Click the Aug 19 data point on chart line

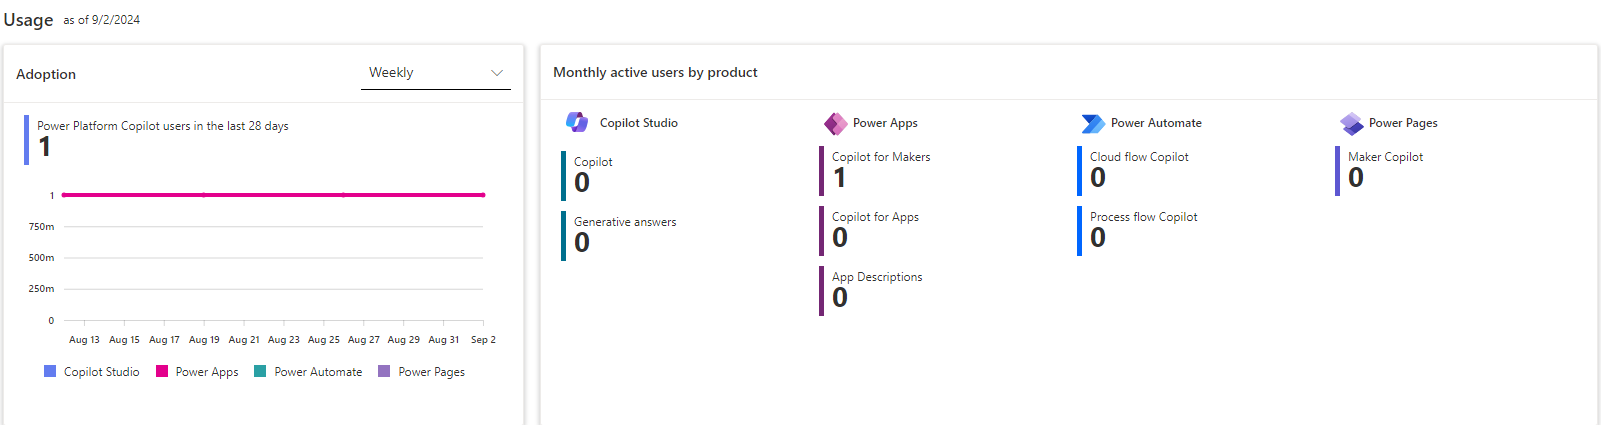coord(204,195)
